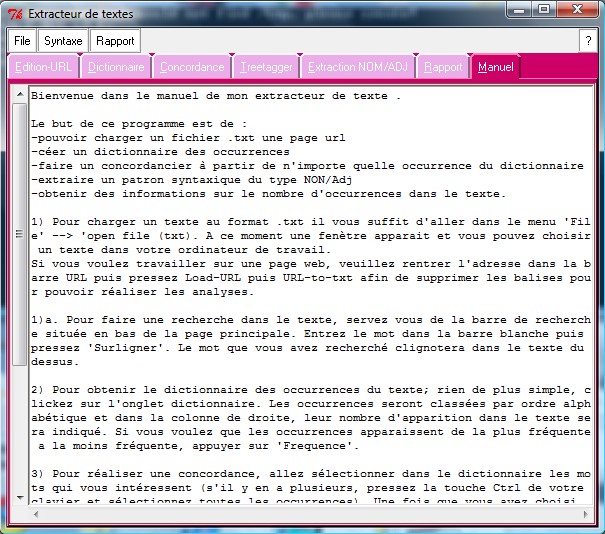The height and width of the screenshot is (534, 605).
Task: Click the line '-pouvoir charger un fichier .txt'
Action: pyautogui.click(x=188, y=138)
